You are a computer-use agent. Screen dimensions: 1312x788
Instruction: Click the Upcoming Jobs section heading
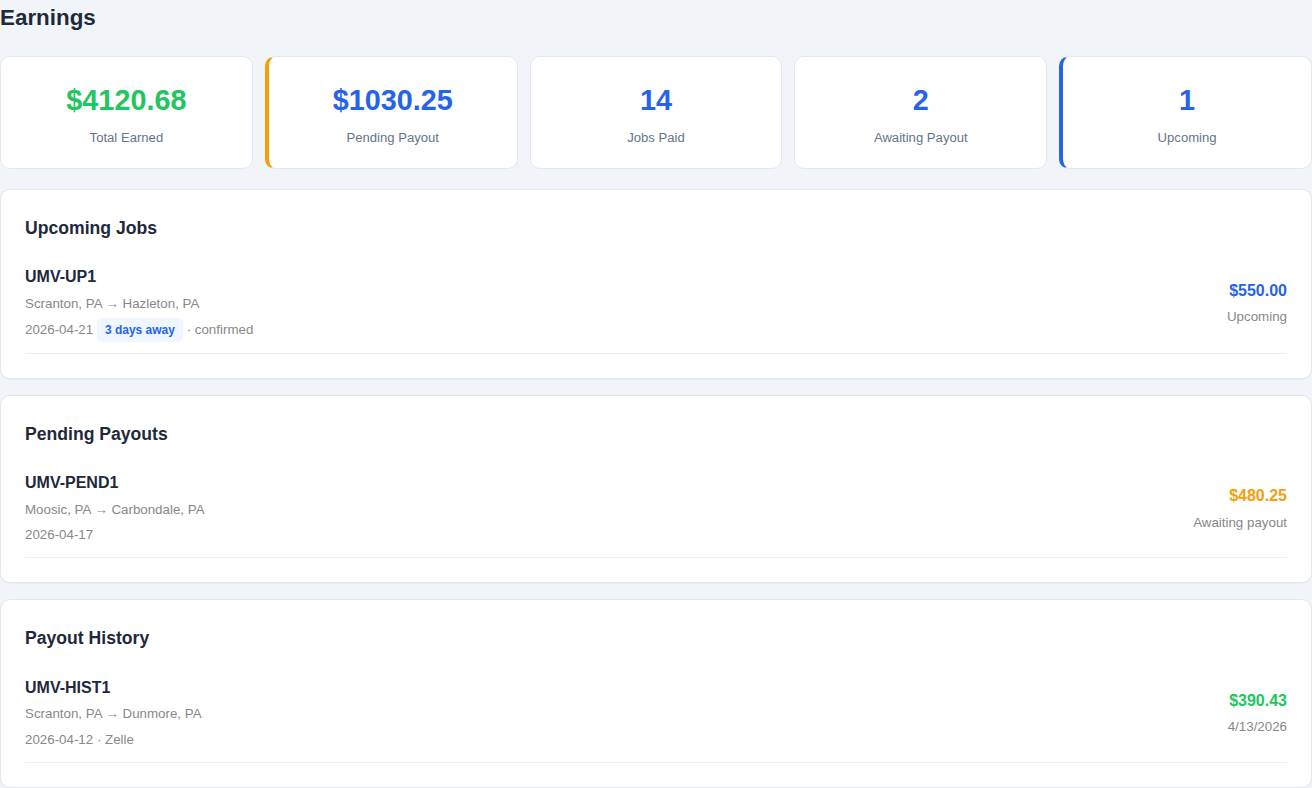pos(91,228)
